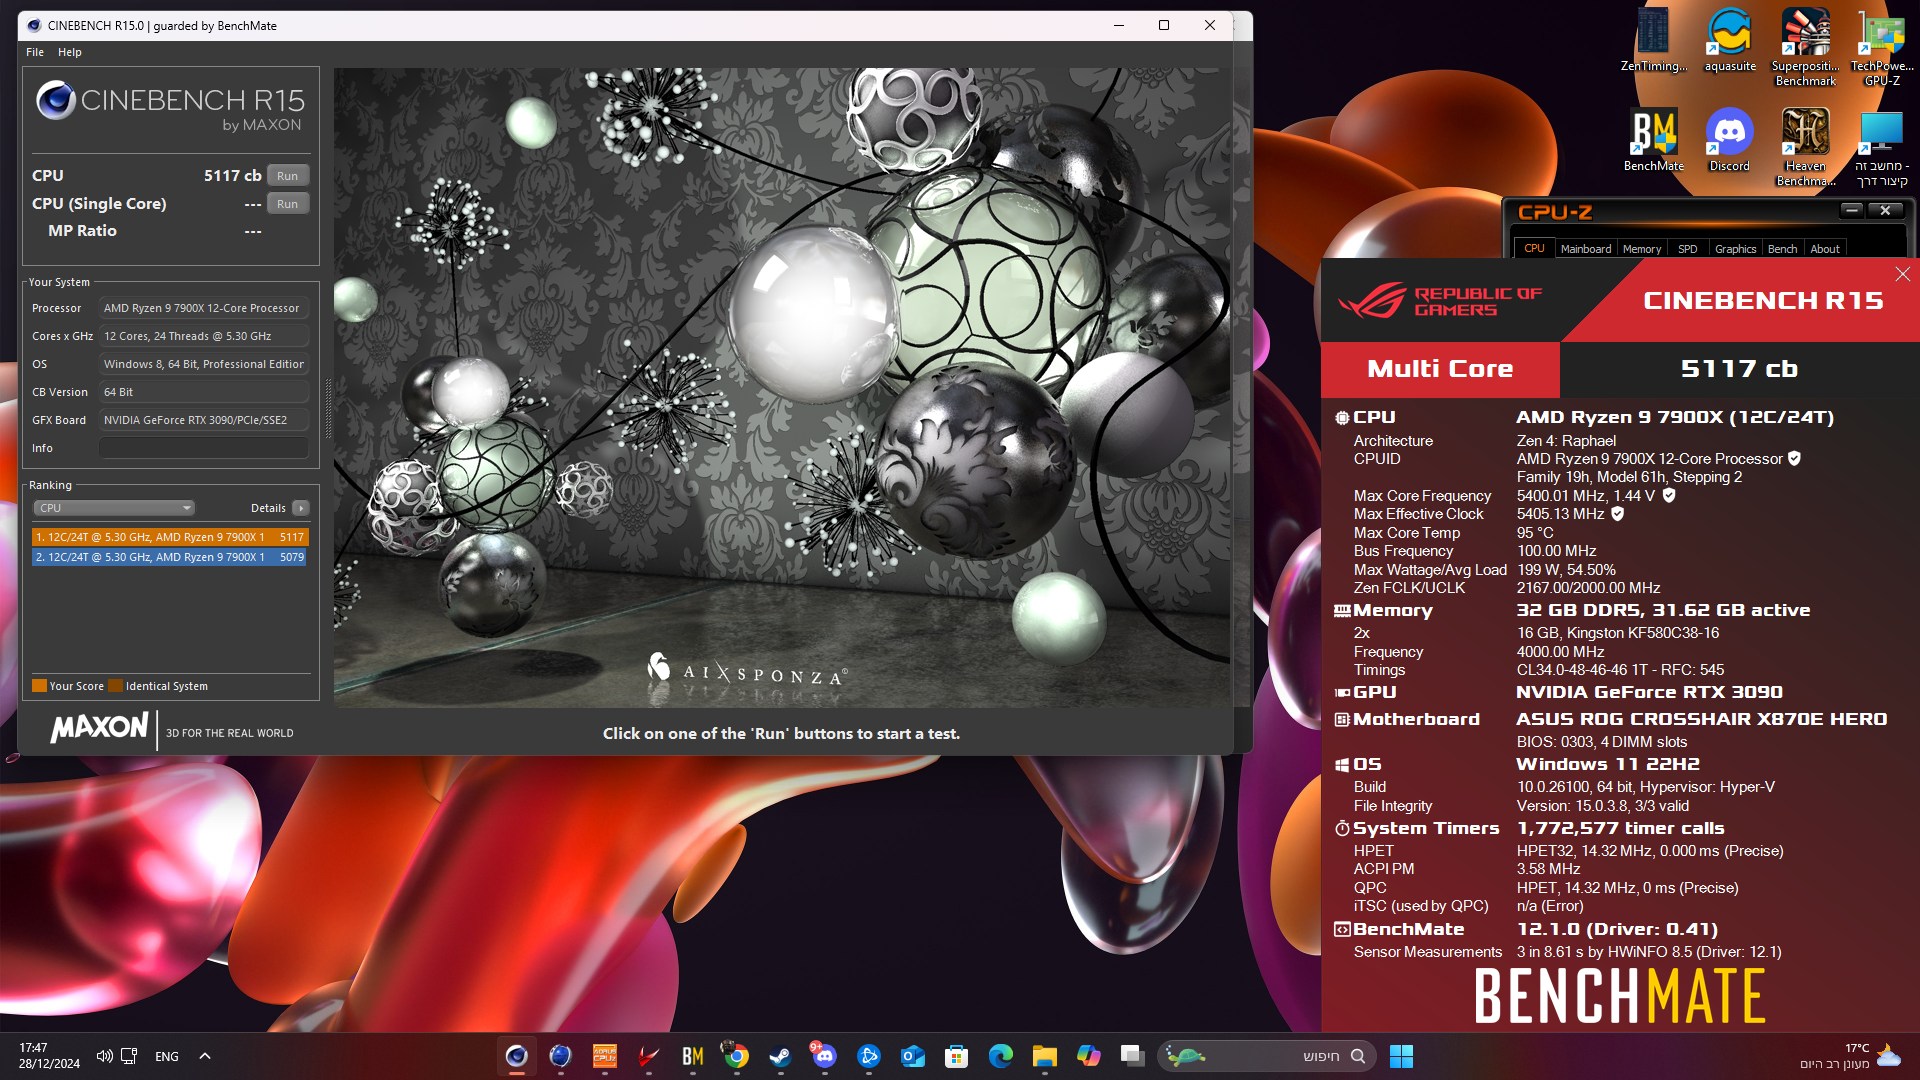Open Google Chrome from taskbar
1920x1080 pixels.
(x=737, y=1056)
